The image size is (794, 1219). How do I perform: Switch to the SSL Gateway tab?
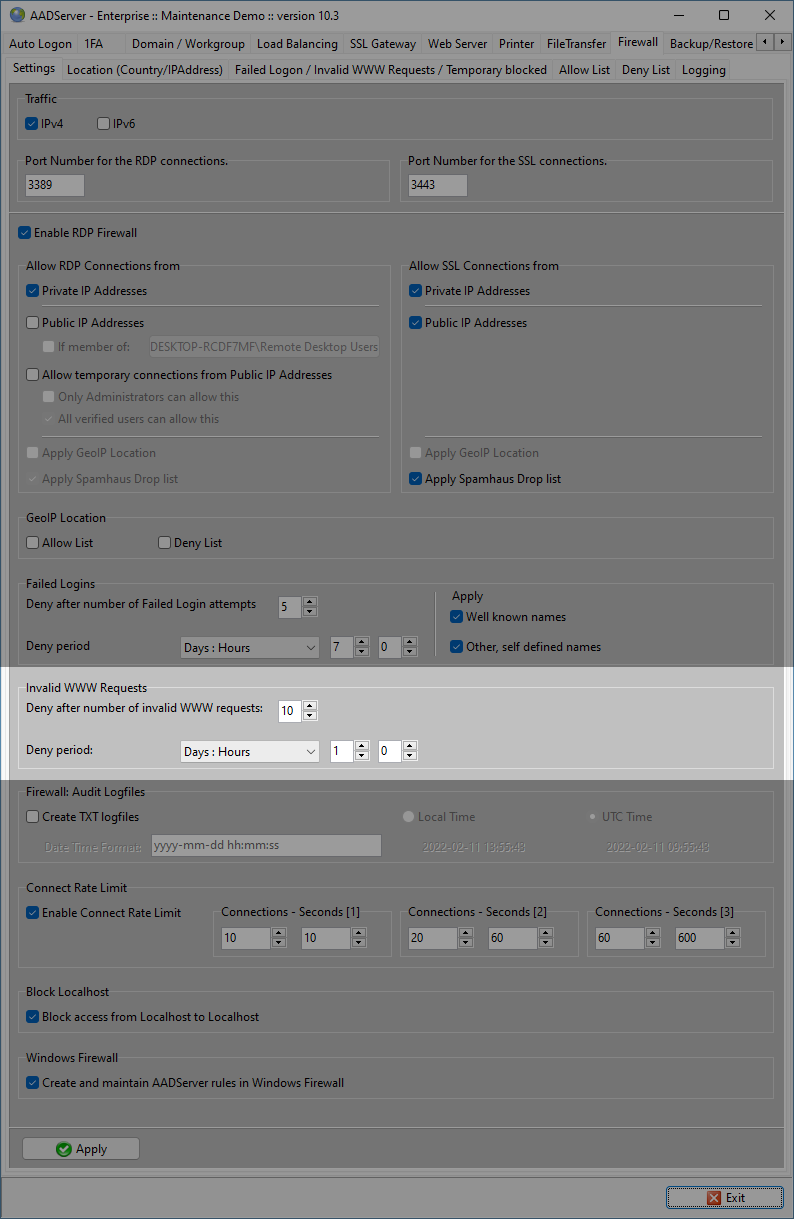pyautogui.click(x=382, y=44)
